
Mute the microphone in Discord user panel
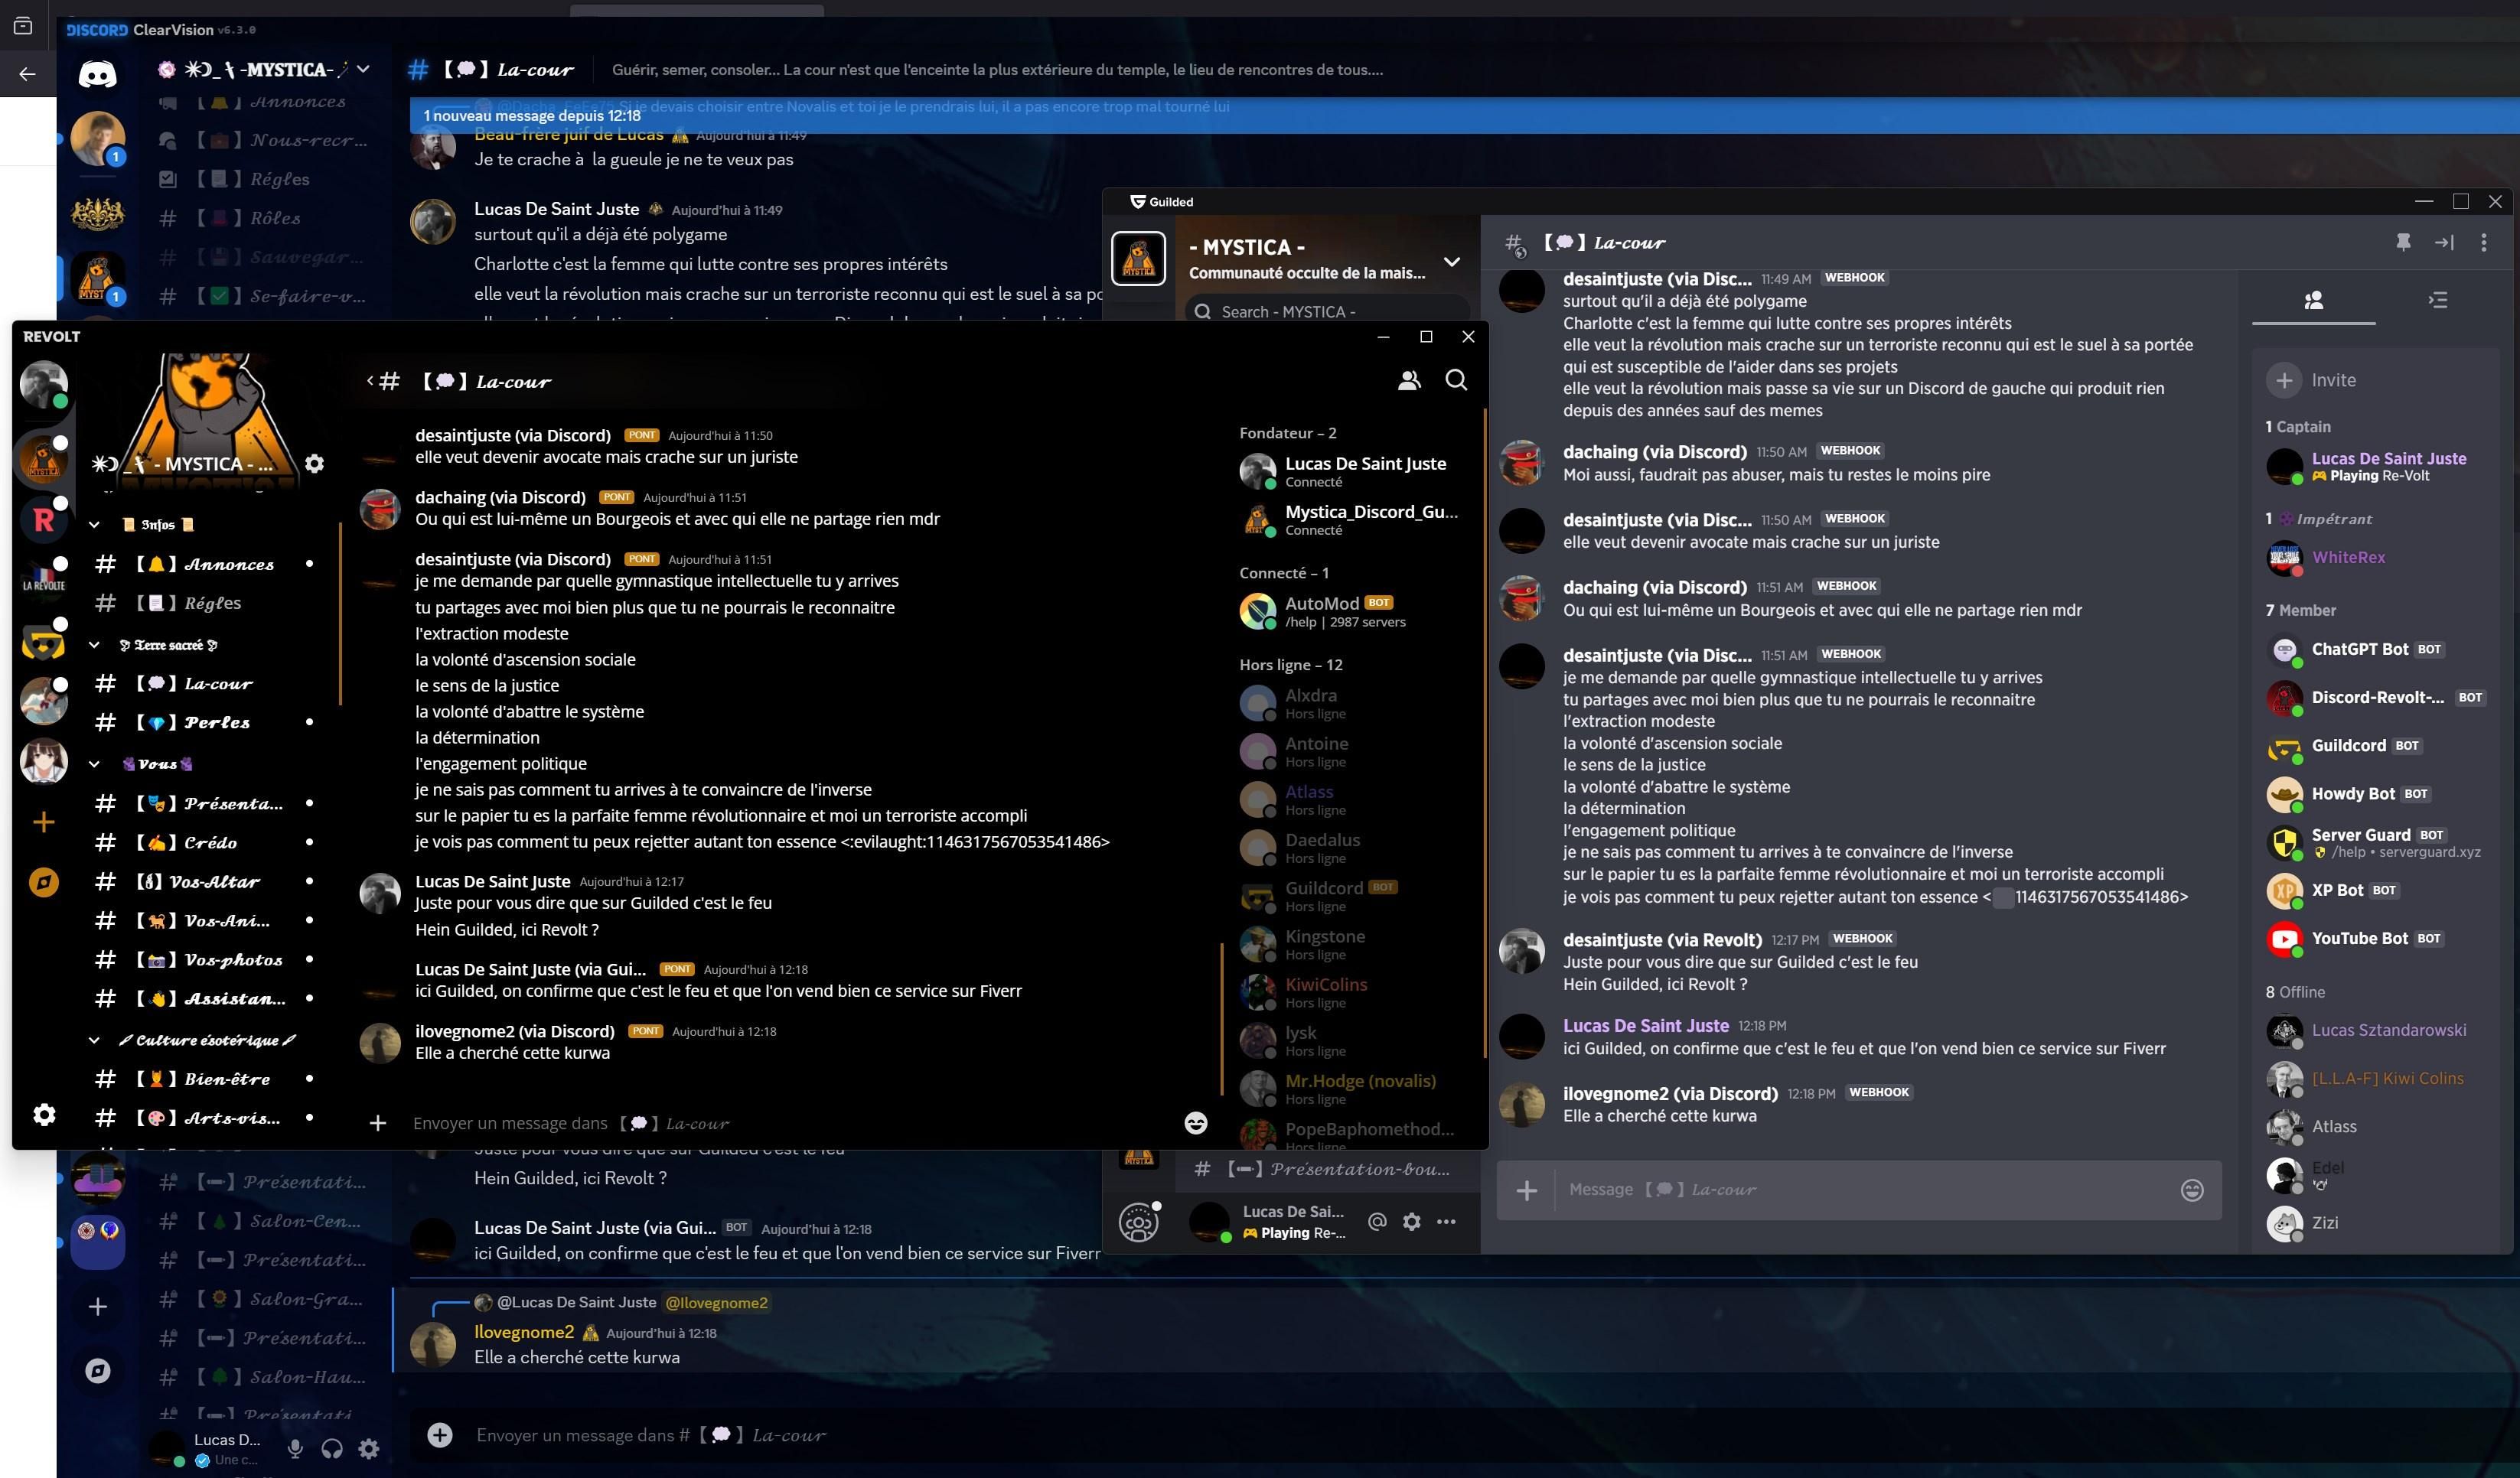[295, 1448]
